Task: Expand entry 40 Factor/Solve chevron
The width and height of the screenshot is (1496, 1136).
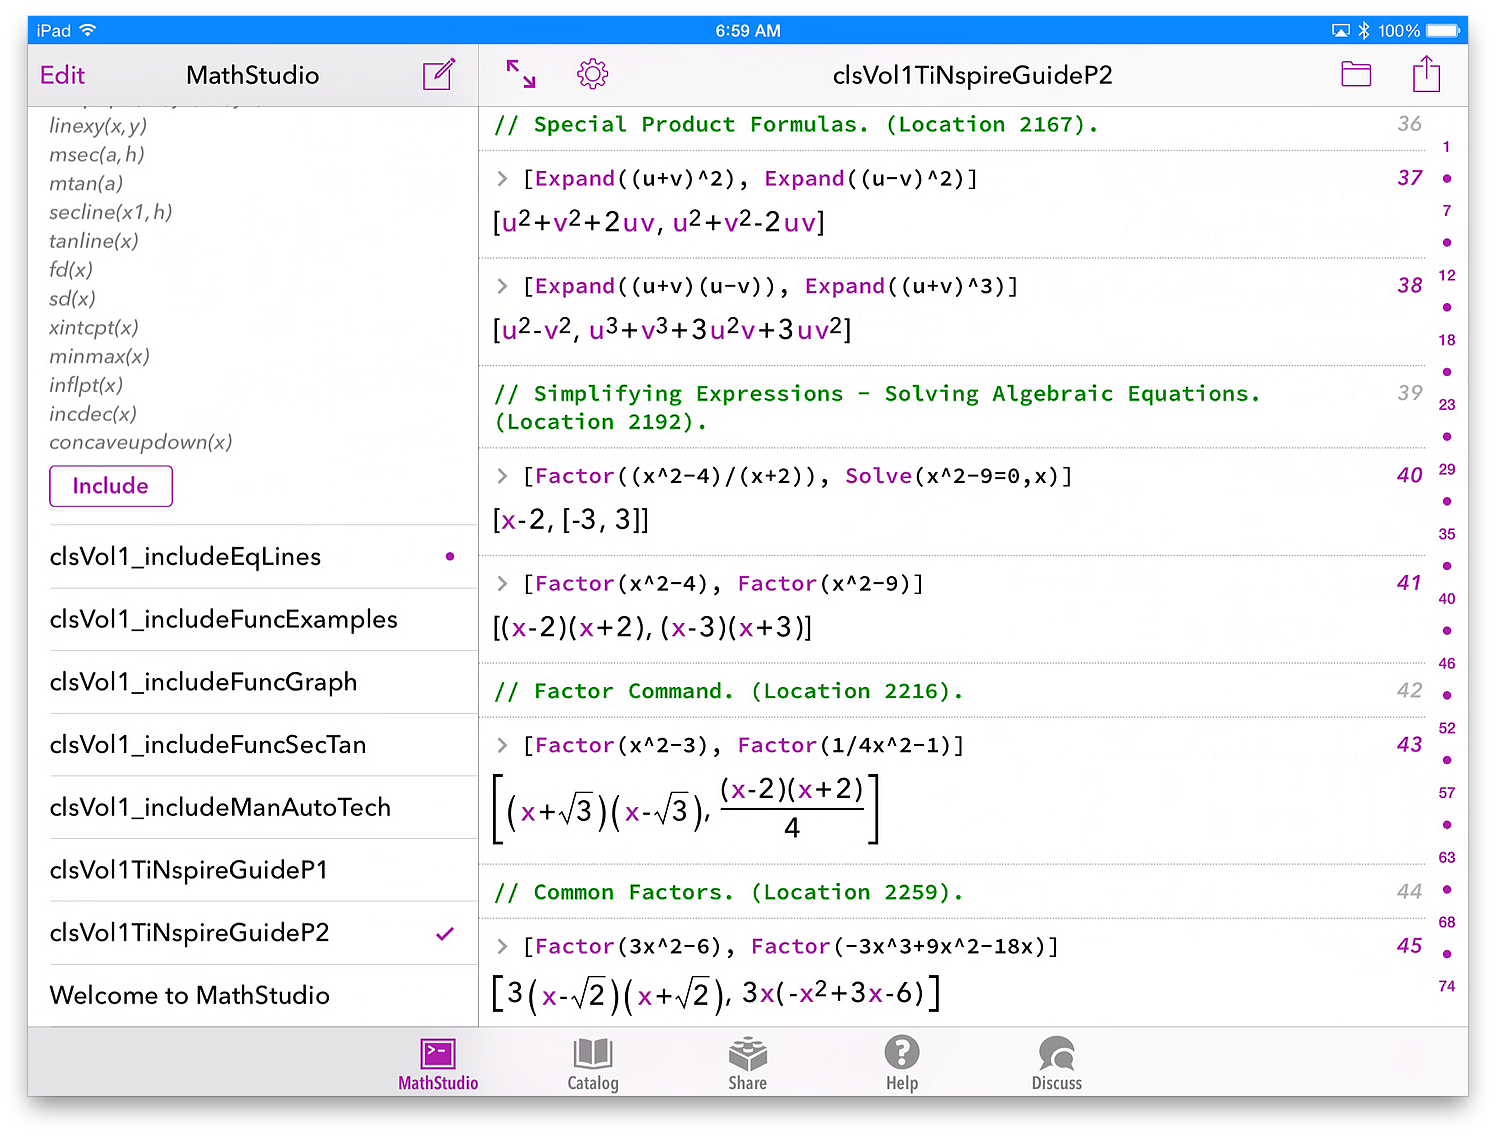Action: tap(502, 477)
